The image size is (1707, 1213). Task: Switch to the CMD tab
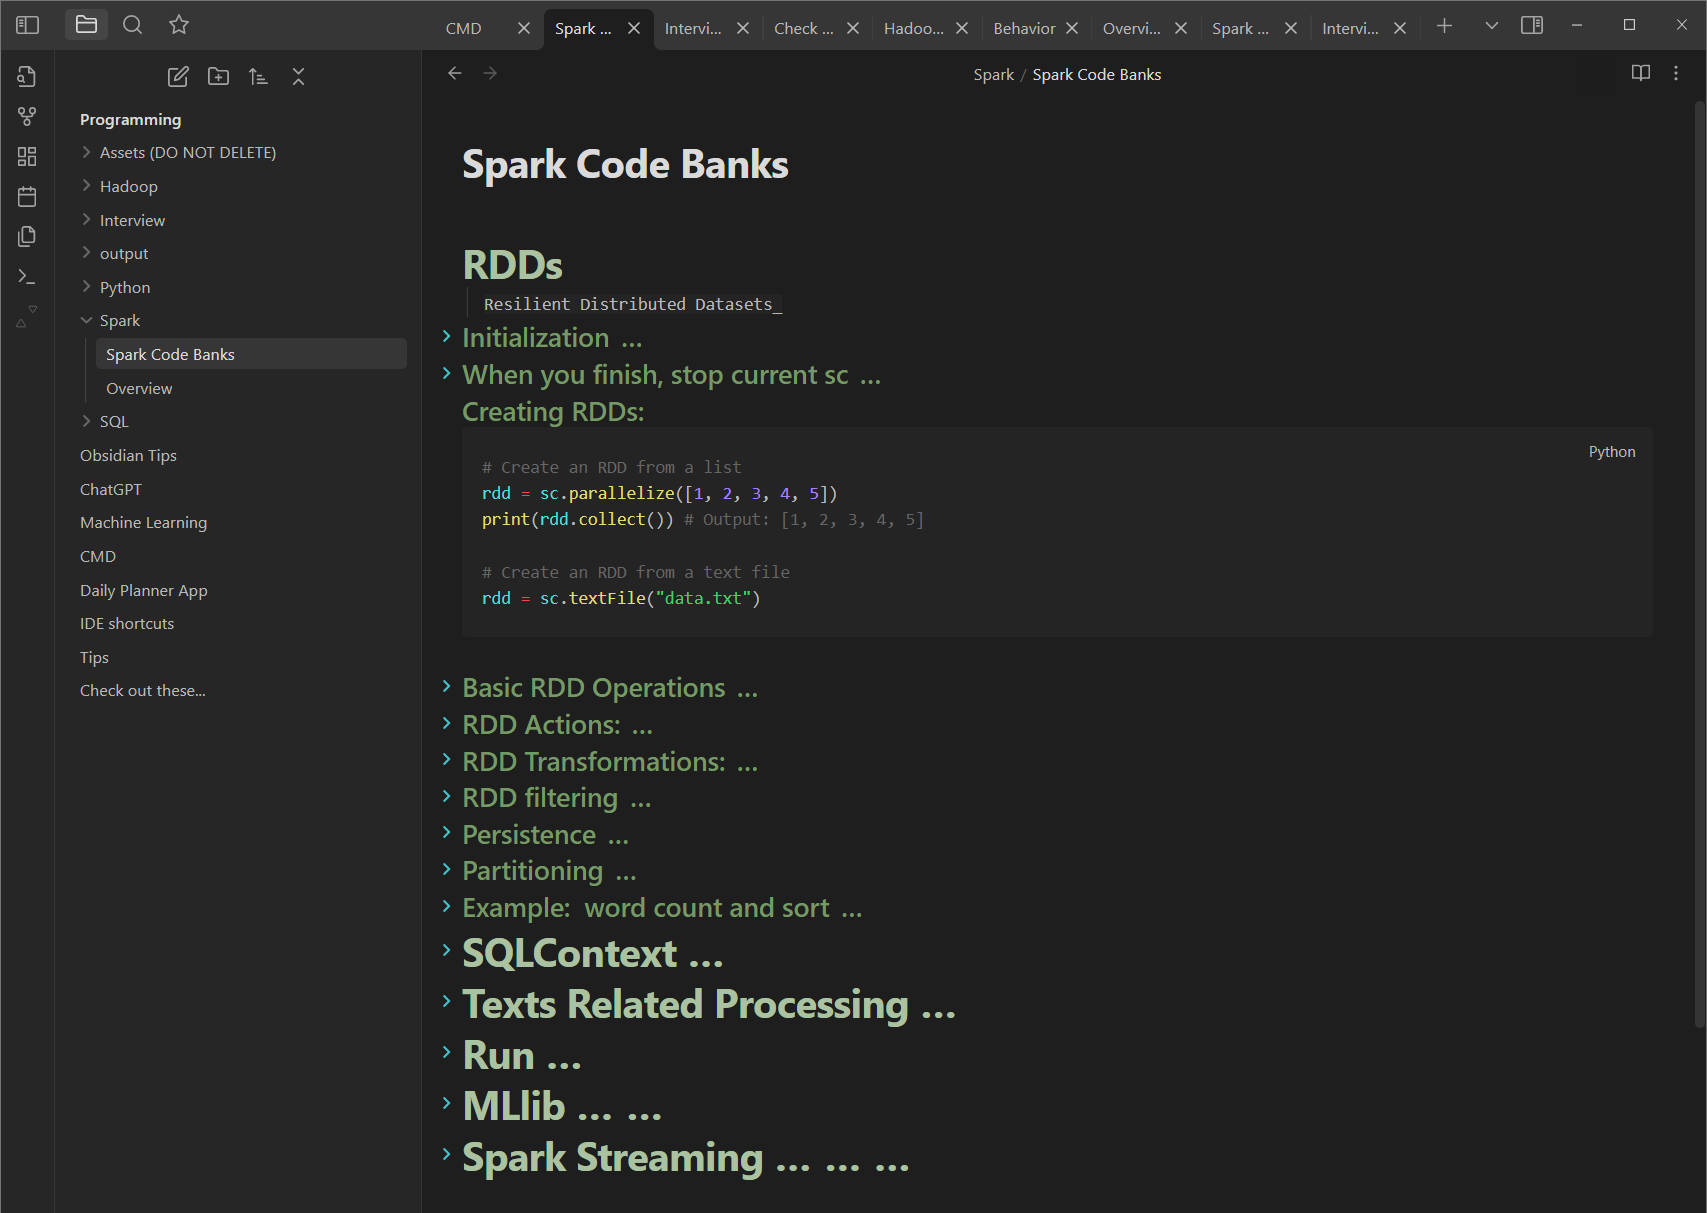tap(464, 28)
